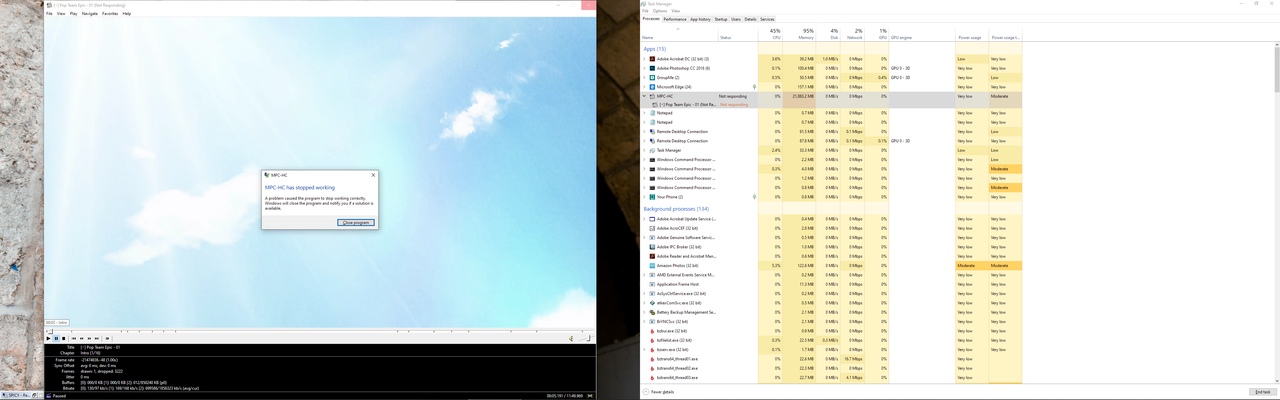Screen dimensions: 1280x400
Task: Expand the Your Phone process group
Action: click(644, 197)
